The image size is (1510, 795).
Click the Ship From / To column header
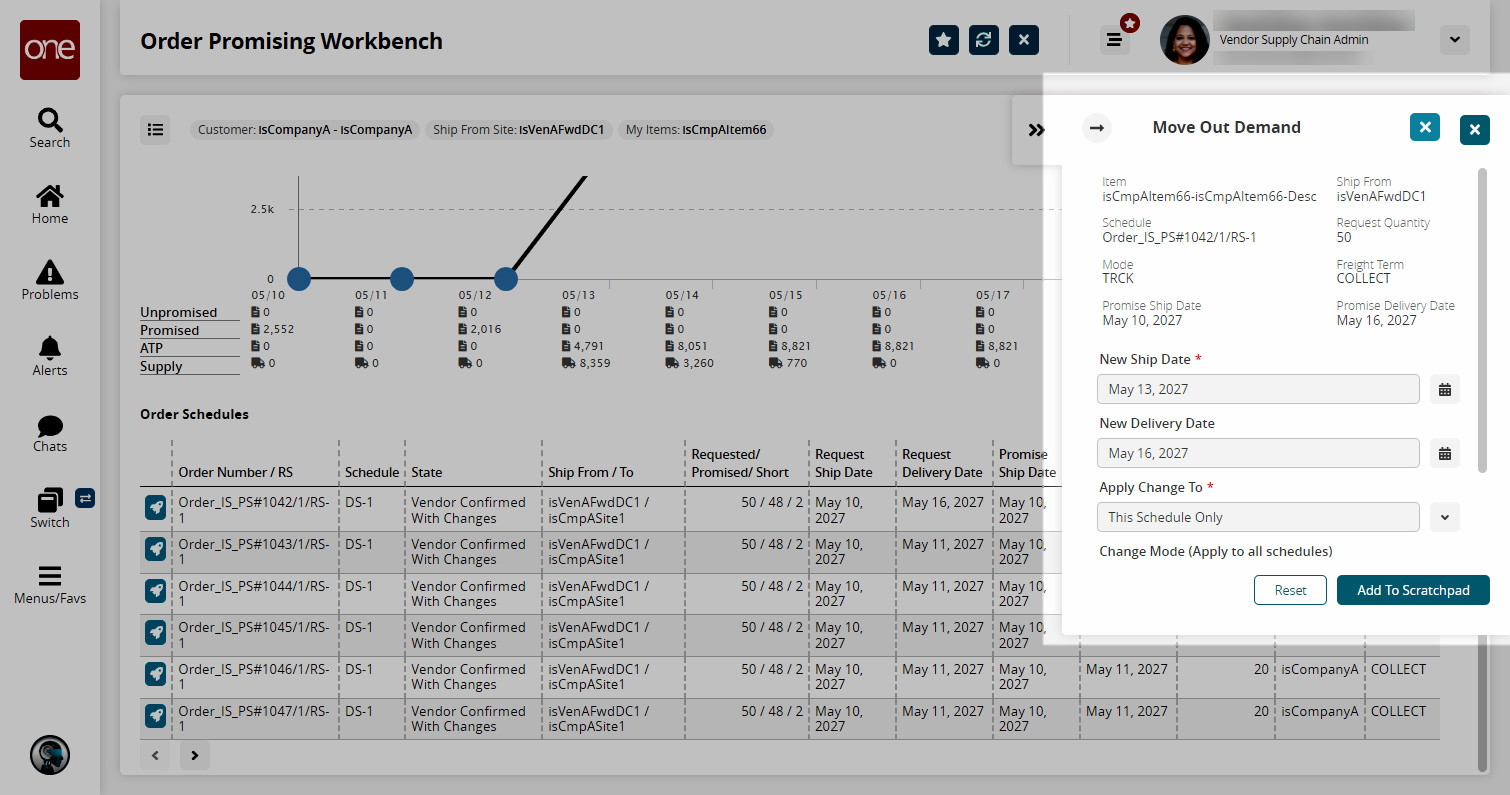click(591, 472)
